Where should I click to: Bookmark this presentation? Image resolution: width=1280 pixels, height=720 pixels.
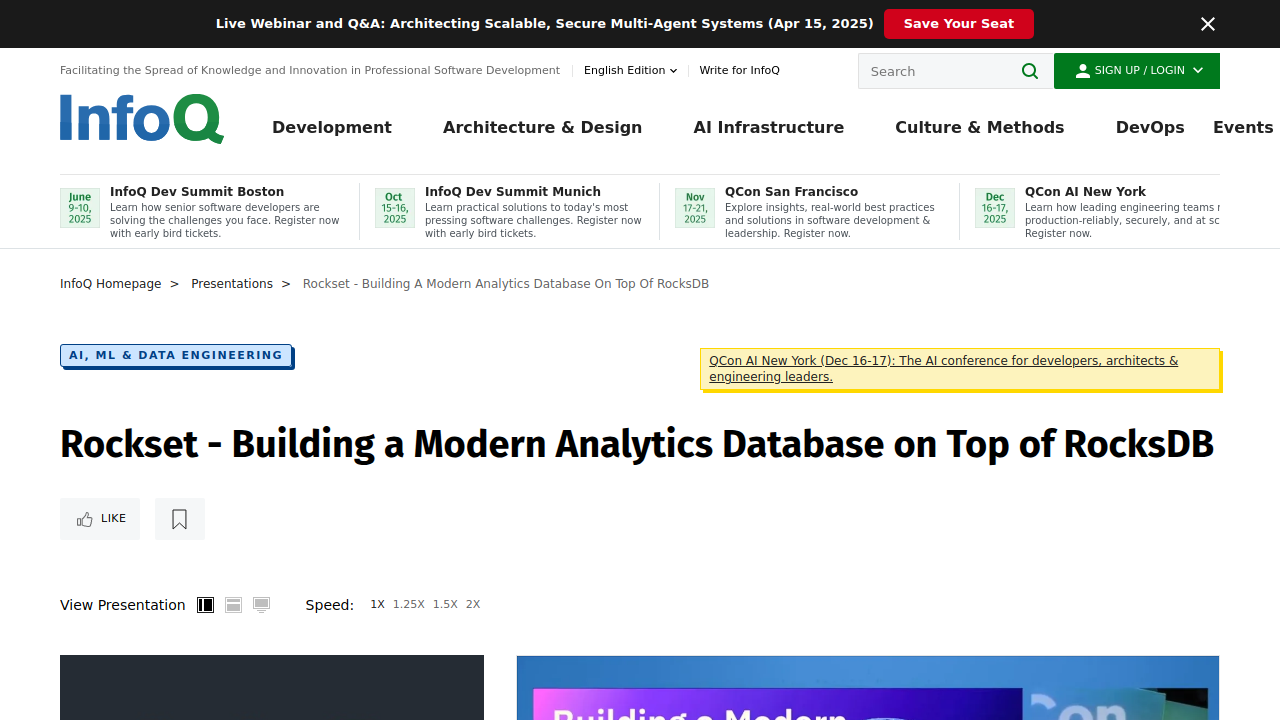[x=180, y=519]
